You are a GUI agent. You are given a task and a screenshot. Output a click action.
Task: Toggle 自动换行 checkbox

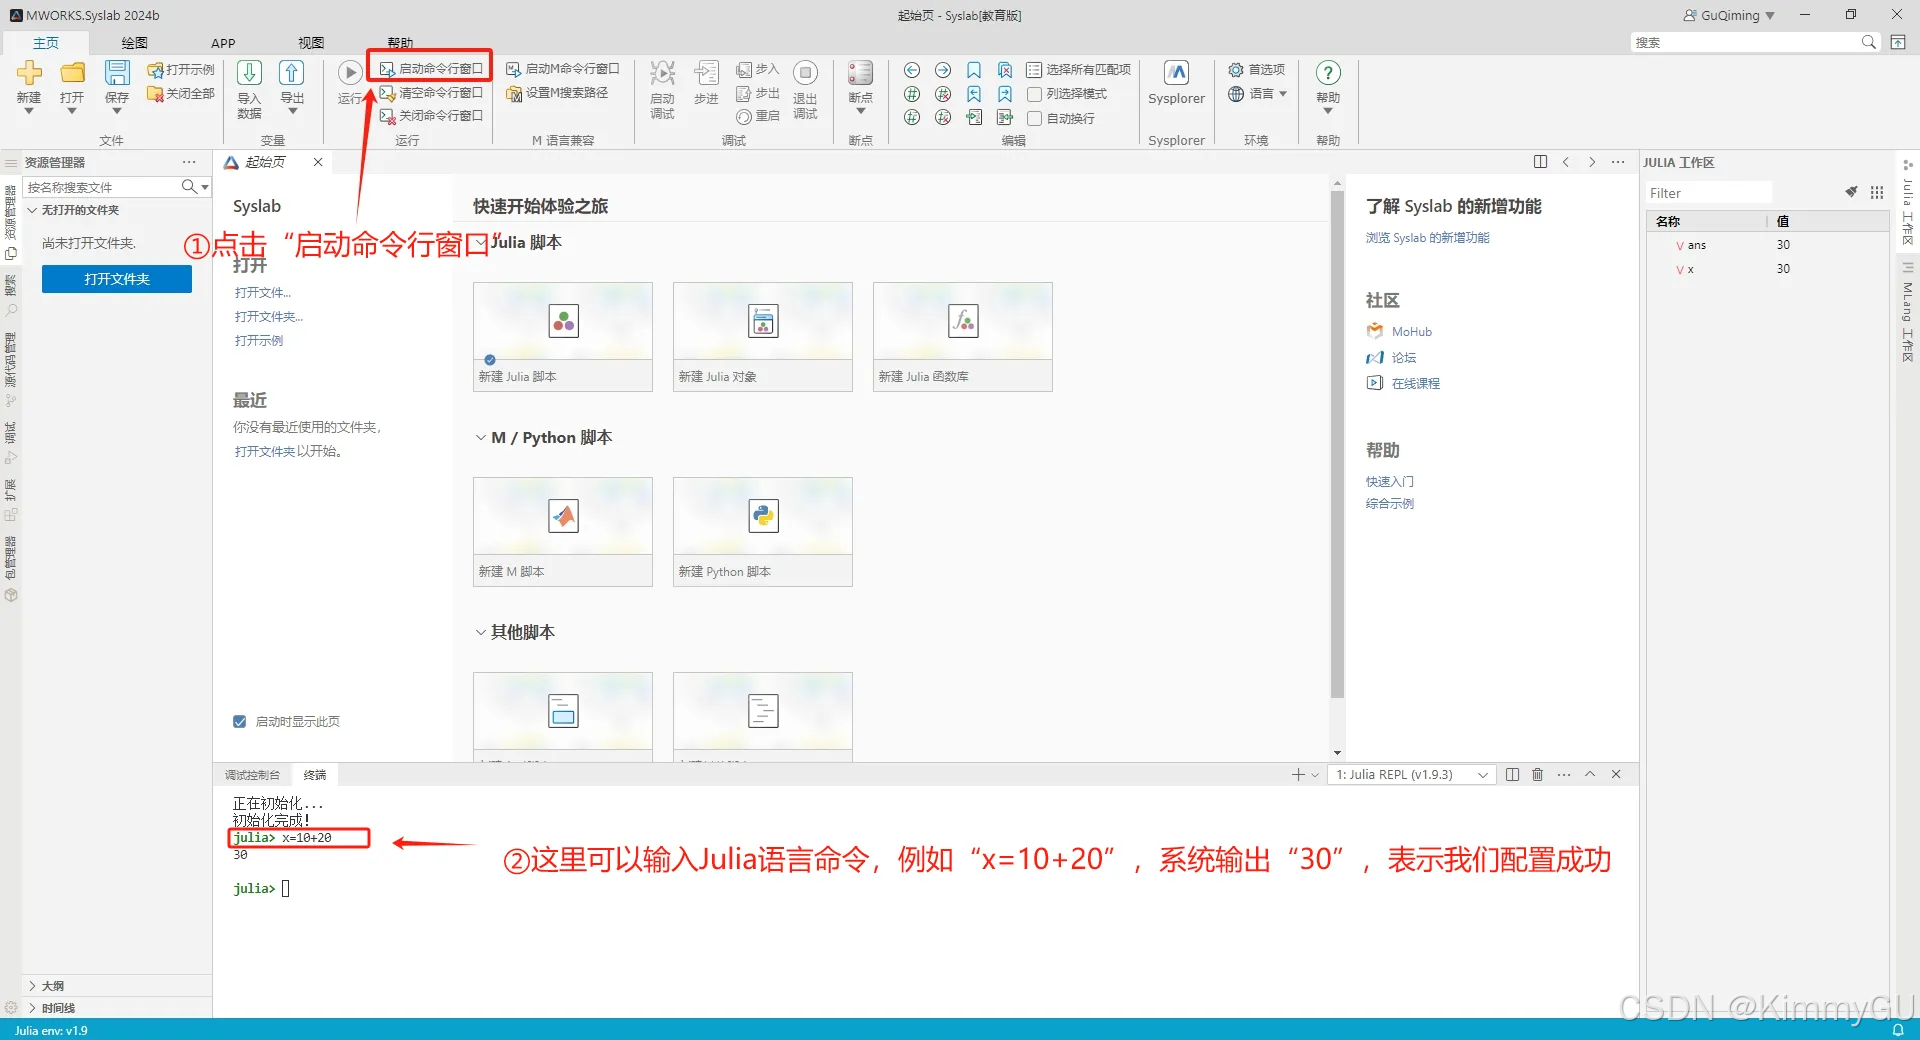[1035, 118]
